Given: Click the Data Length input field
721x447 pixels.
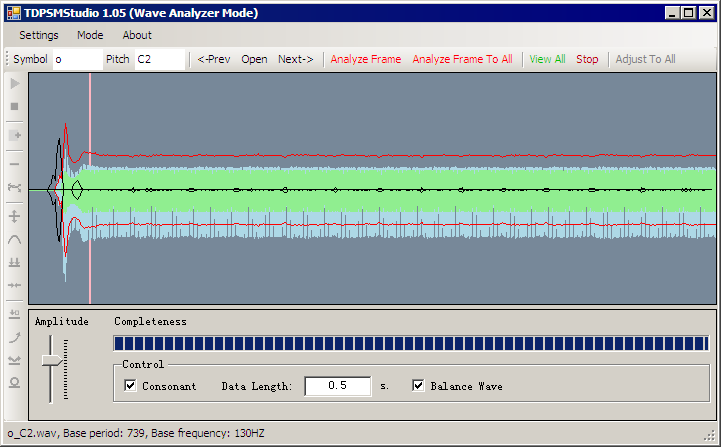Looking at the screenshot, I should pyautogui.click(x=338, y=386).
